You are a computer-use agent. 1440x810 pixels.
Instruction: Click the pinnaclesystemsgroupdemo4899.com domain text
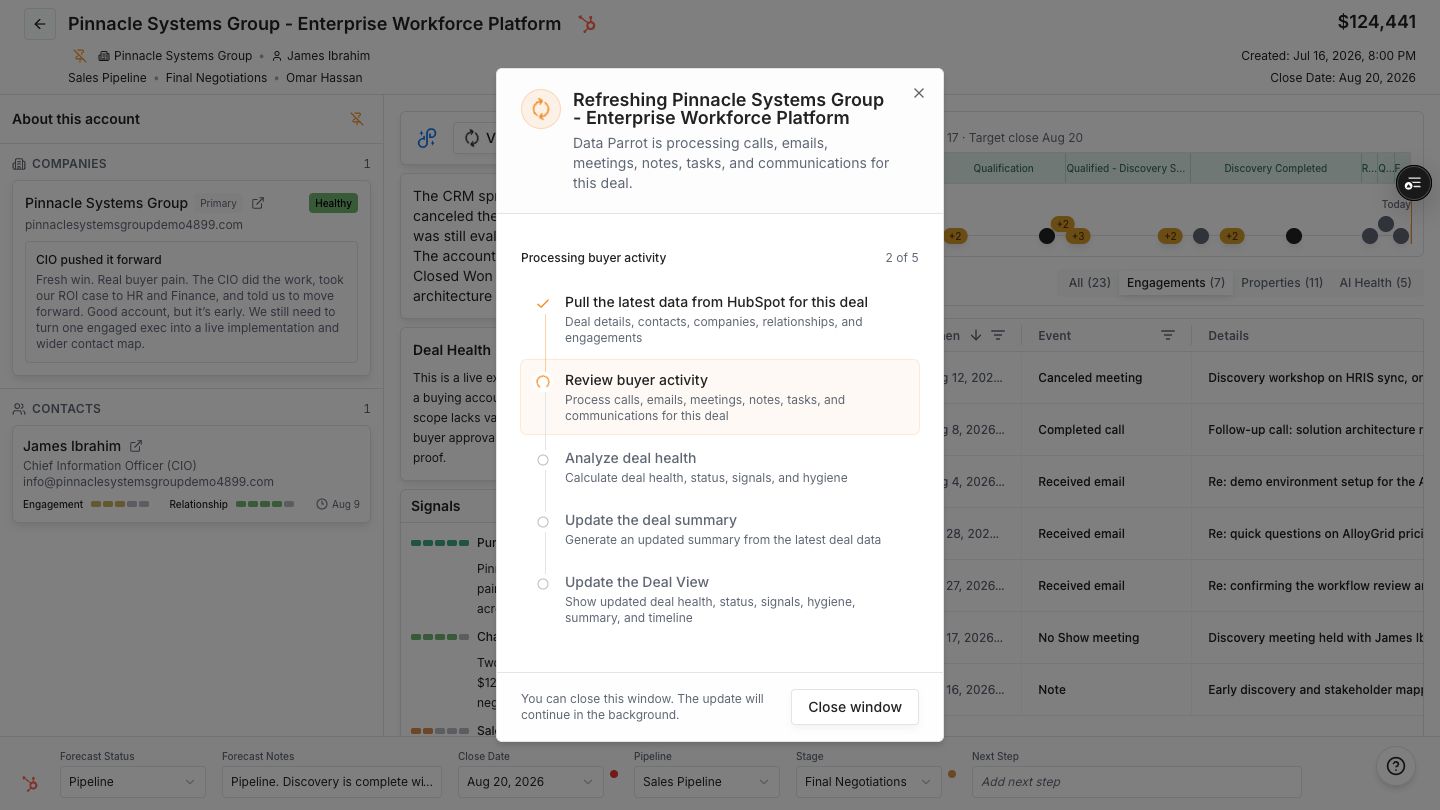[134, 225]
